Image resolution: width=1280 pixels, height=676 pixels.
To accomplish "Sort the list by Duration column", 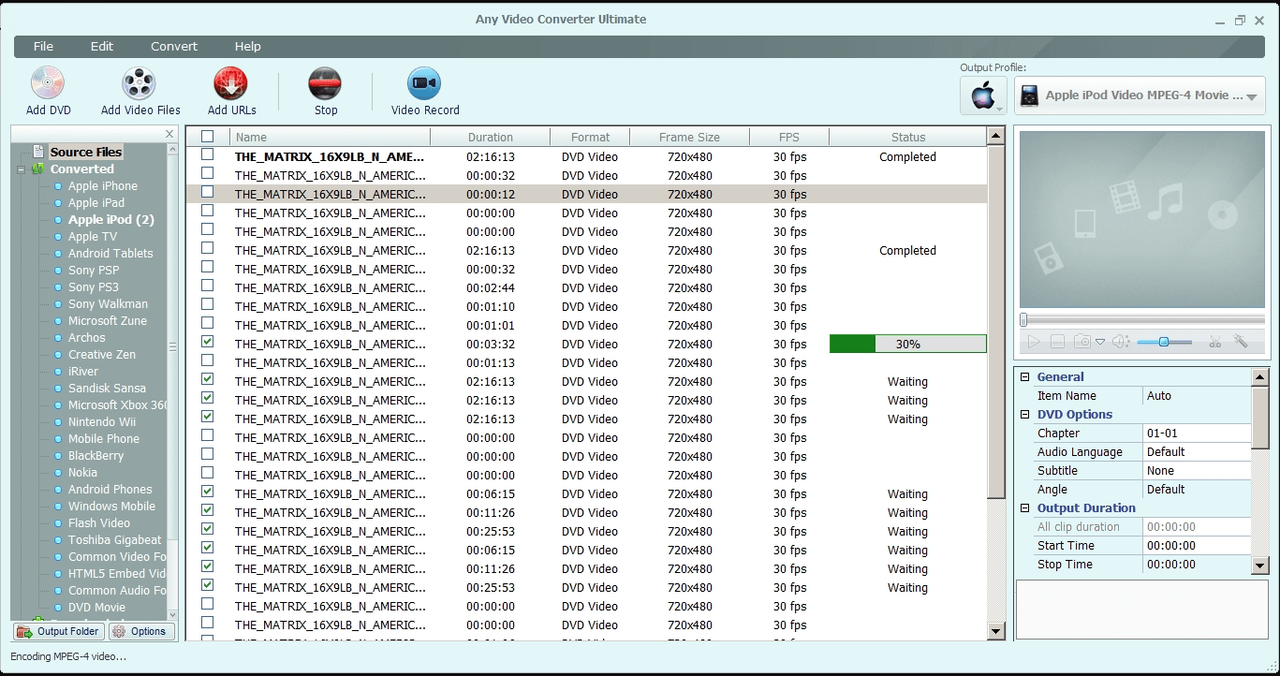I will click(490, 137).
